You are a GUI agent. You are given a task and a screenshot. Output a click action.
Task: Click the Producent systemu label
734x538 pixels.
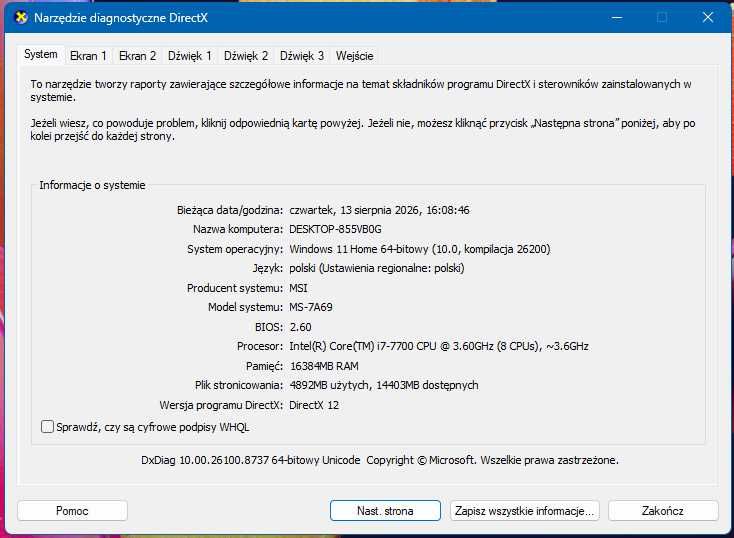[235, 288]
